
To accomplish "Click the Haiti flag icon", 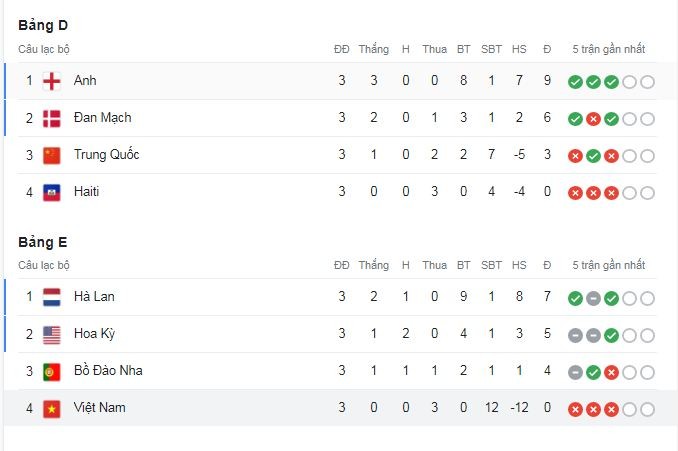I will pyautogui.click(x=51, y=192).
